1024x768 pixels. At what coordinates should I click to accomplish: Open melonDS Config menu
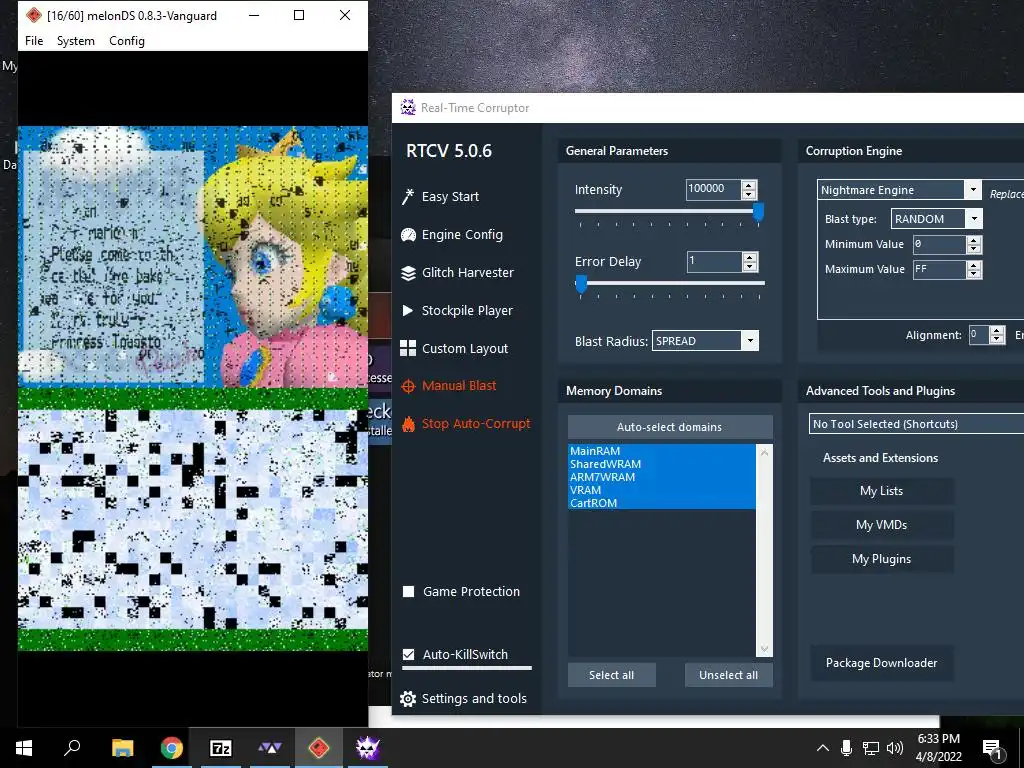point(127,40)
